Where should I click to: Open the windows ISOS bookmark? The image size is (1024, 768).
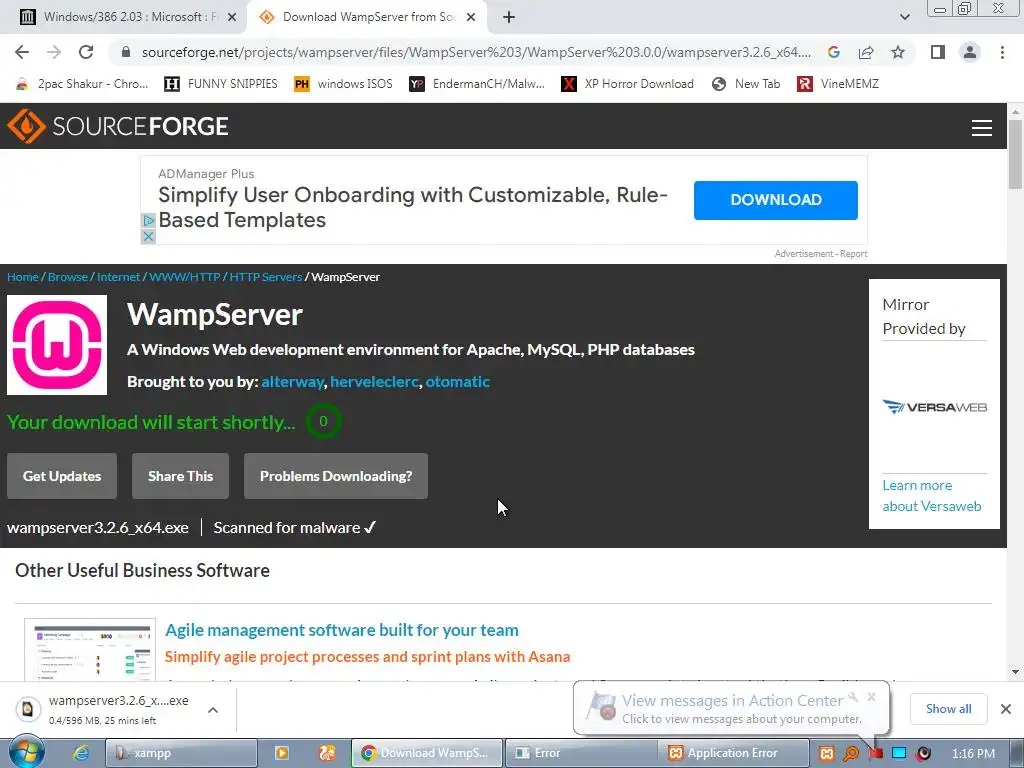344,84
